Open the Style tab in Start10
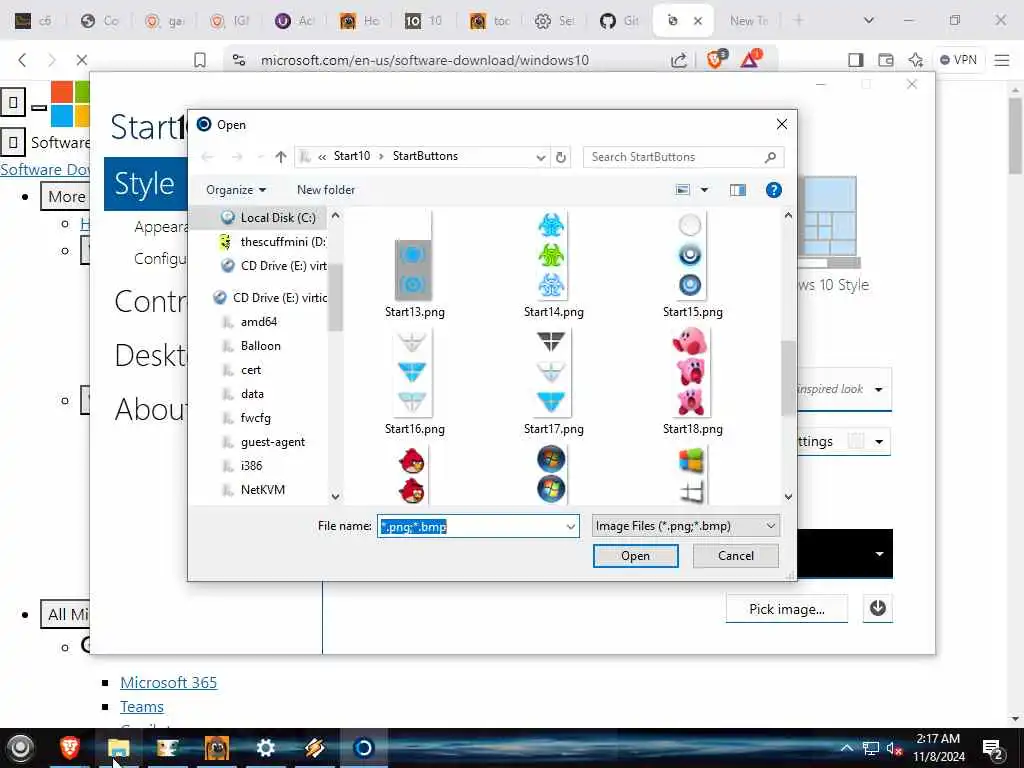 (x=145, y=184)
